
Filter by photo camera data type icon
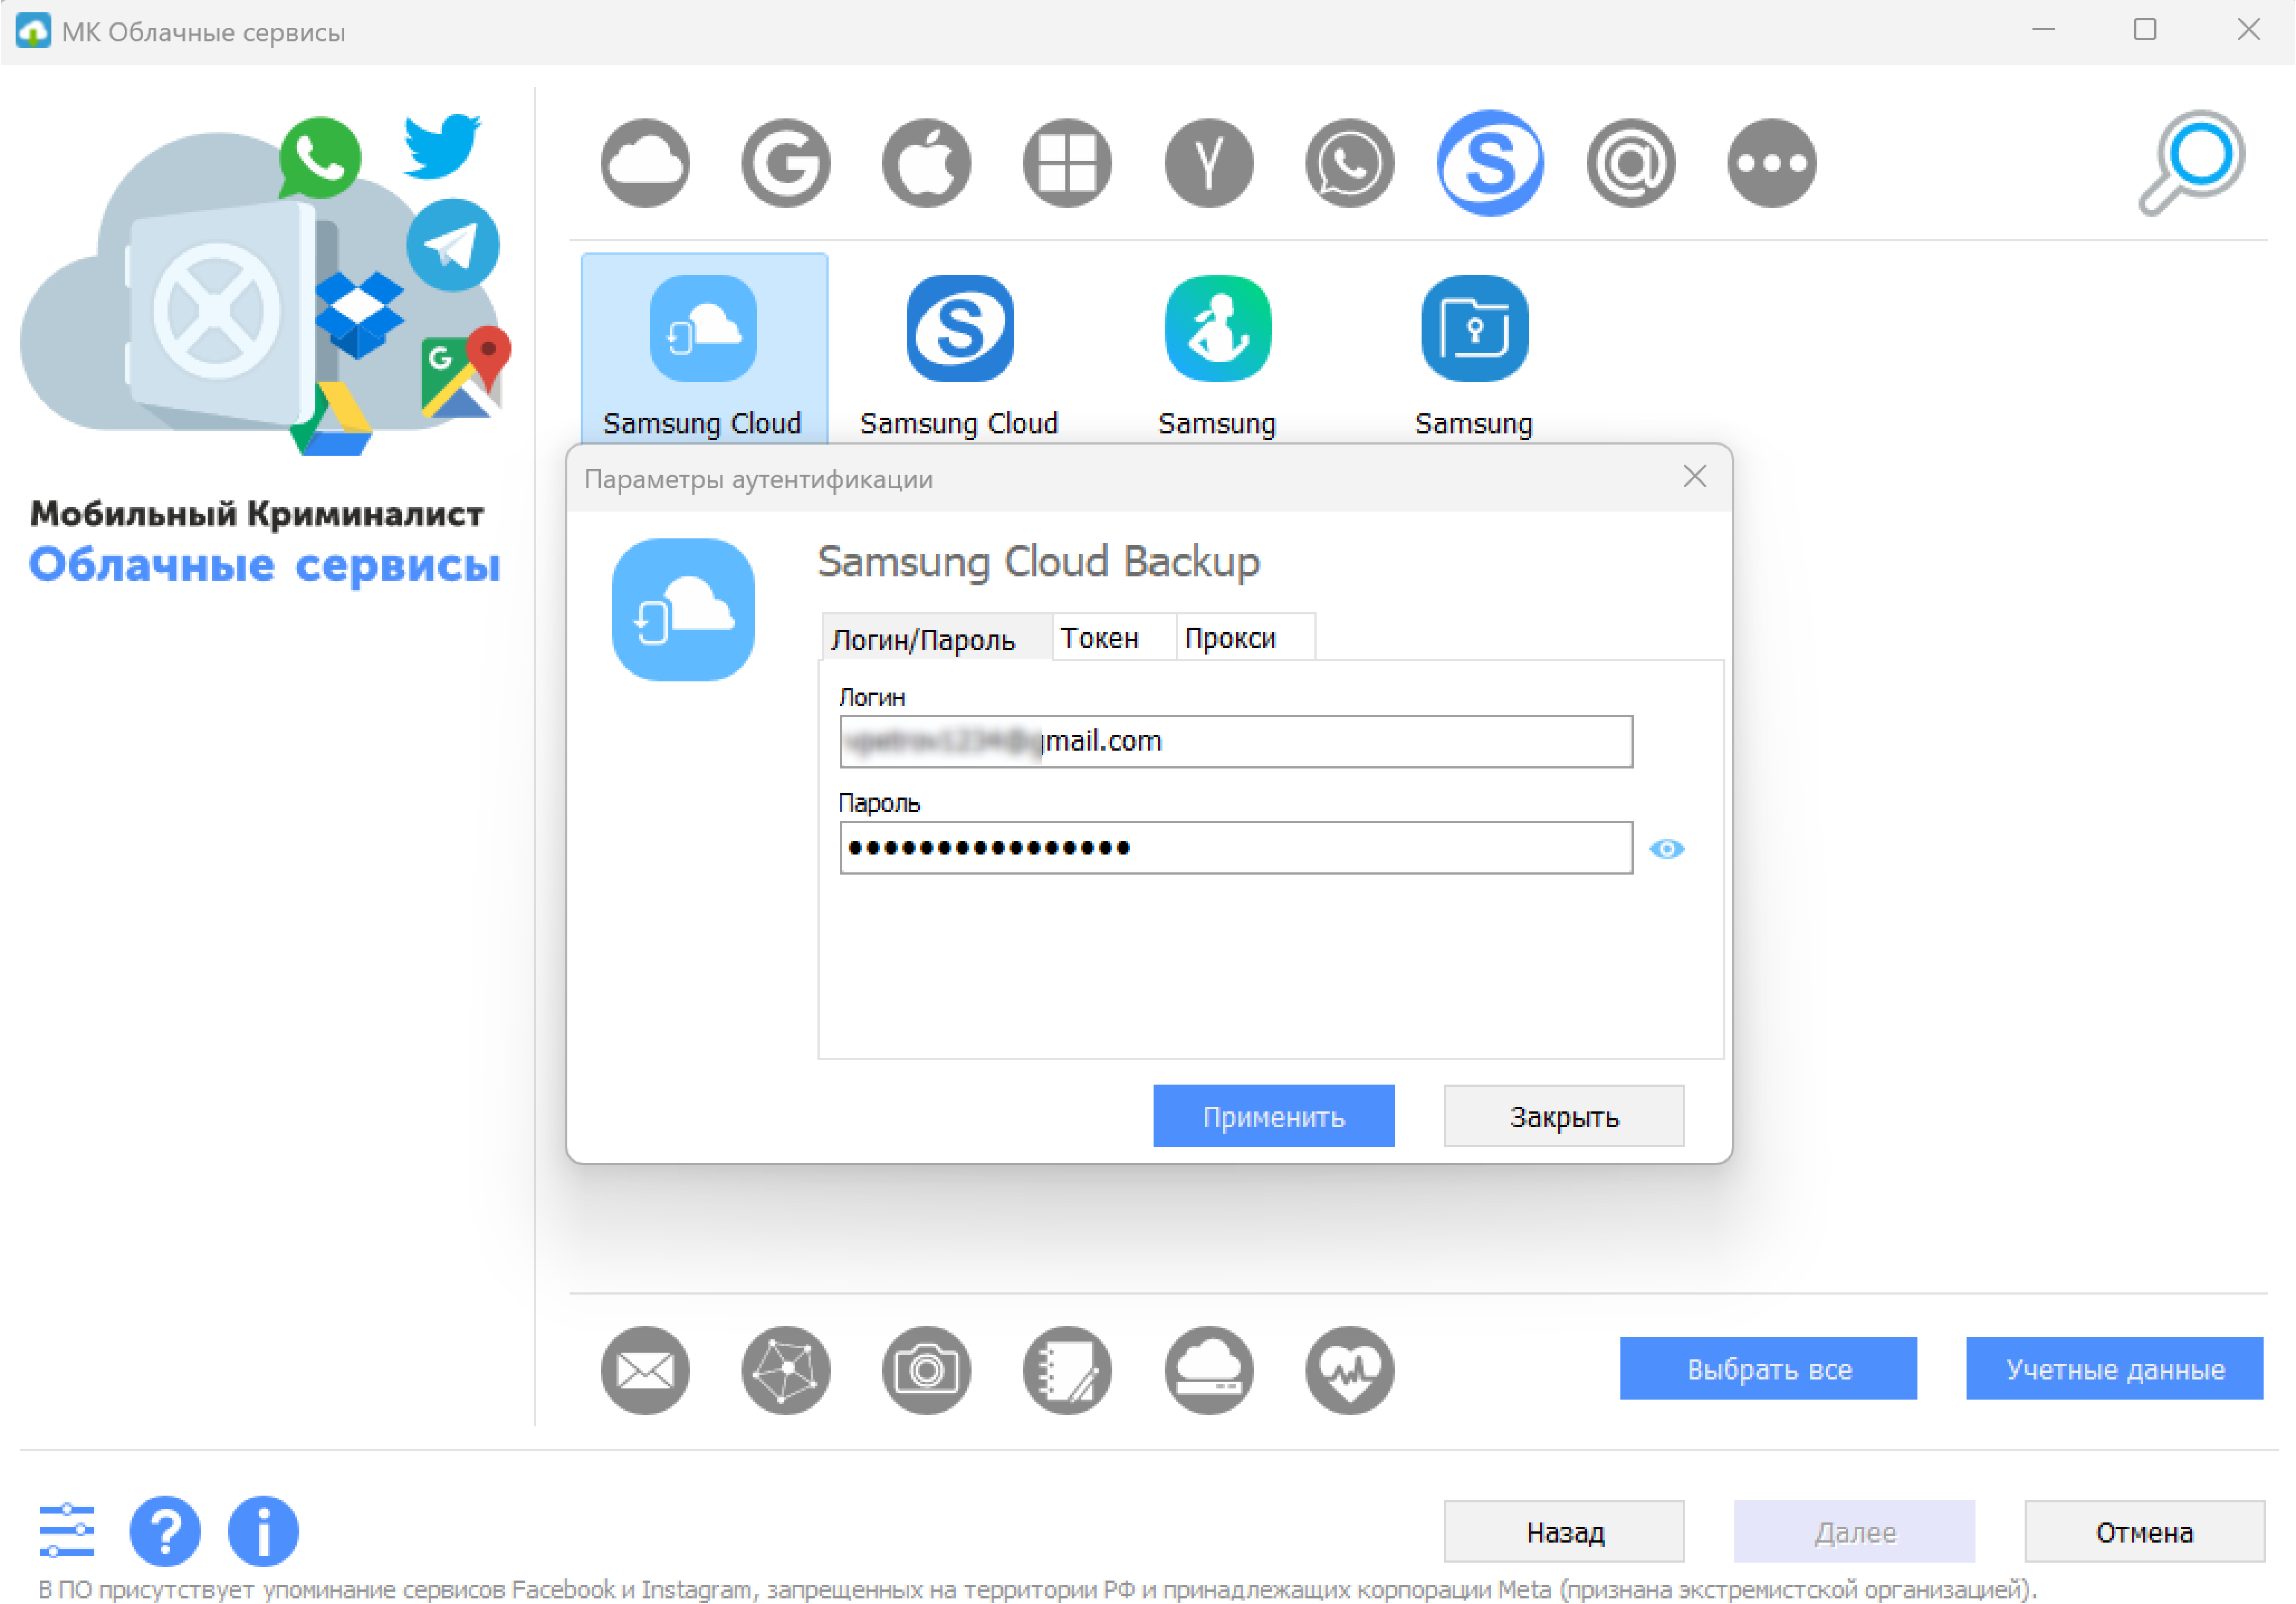(927, 1371)
